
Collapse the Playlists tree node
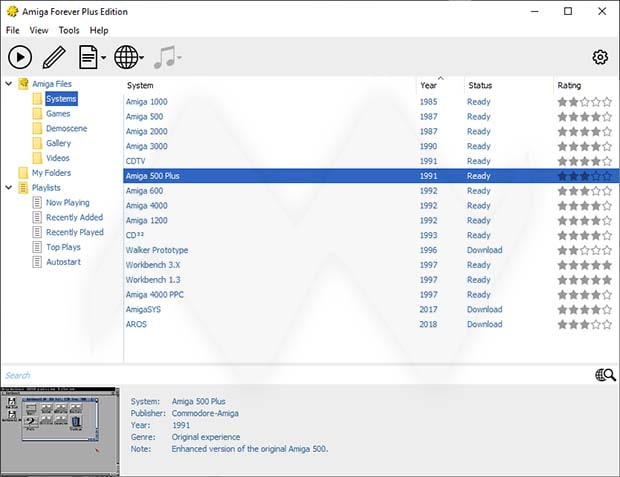point(9,187)
